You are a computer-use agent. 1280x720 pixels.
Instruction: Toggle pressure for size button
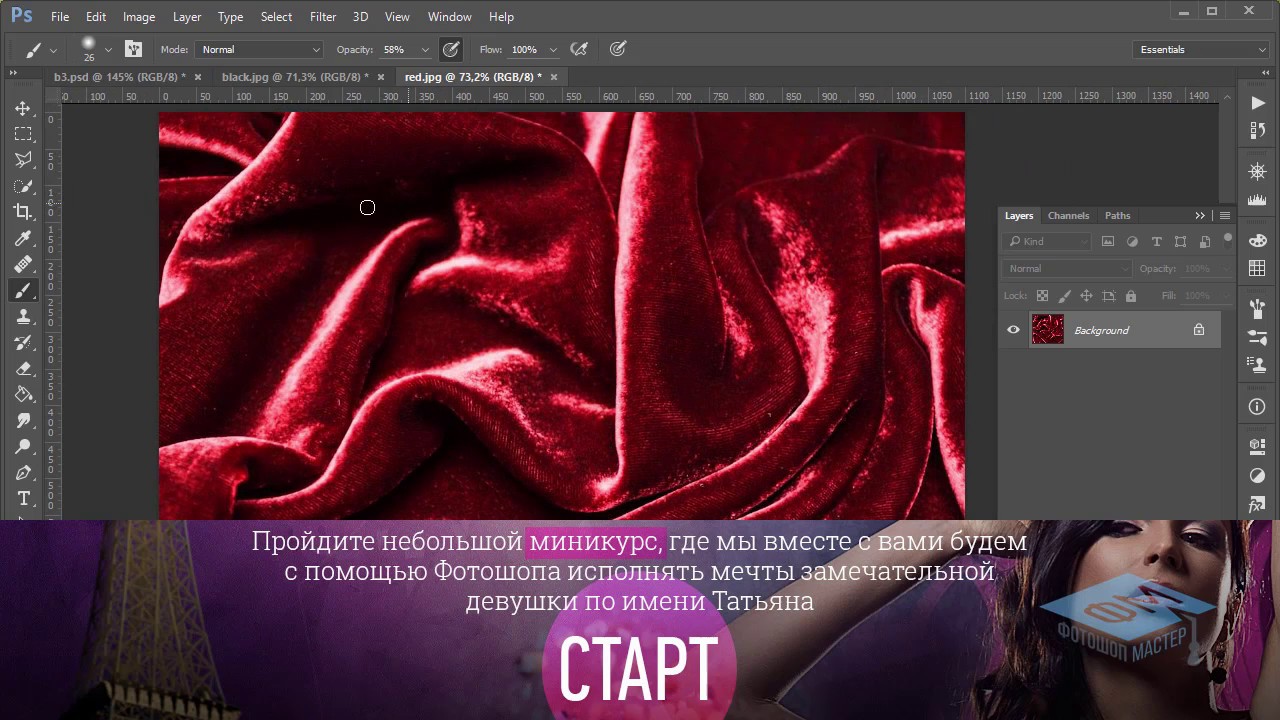coord(618,49)
